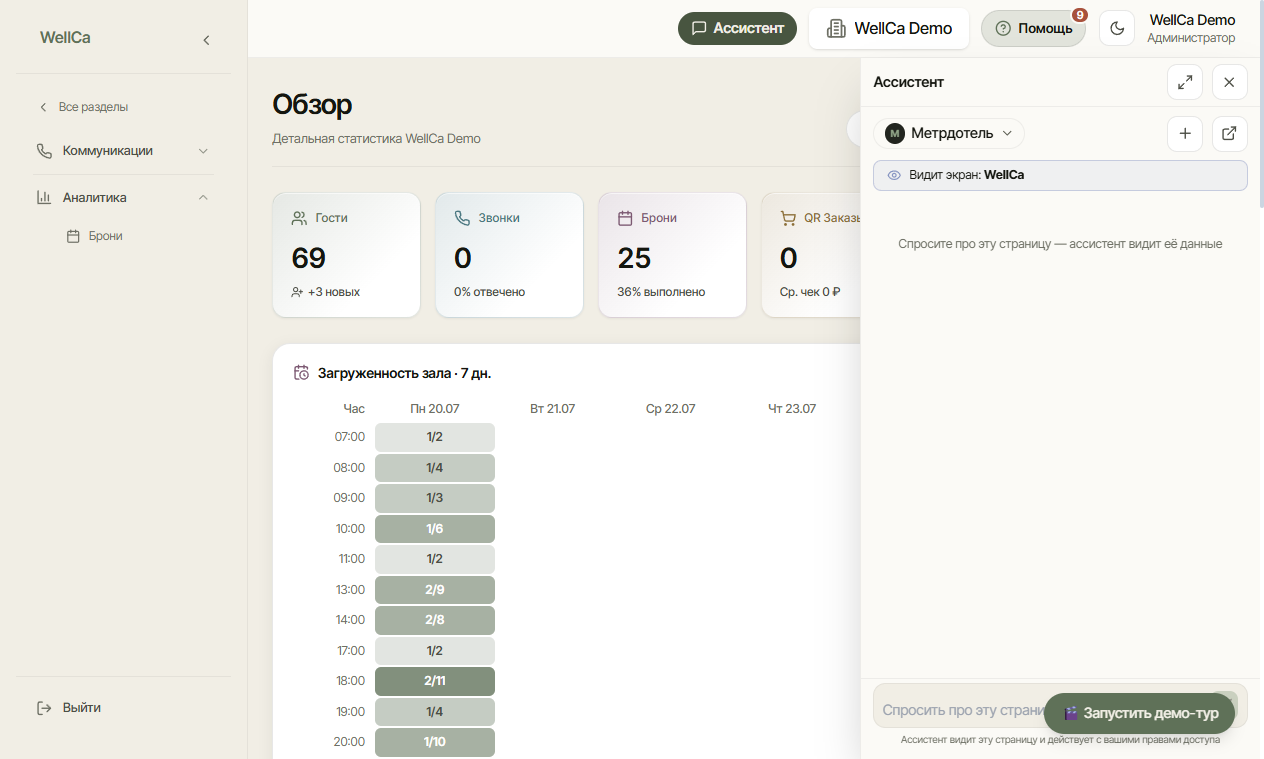Image resolution: width=1264 pixels, height=759 pixels.
Task: Click the Чт 23.07 column header
Action: 792,409
